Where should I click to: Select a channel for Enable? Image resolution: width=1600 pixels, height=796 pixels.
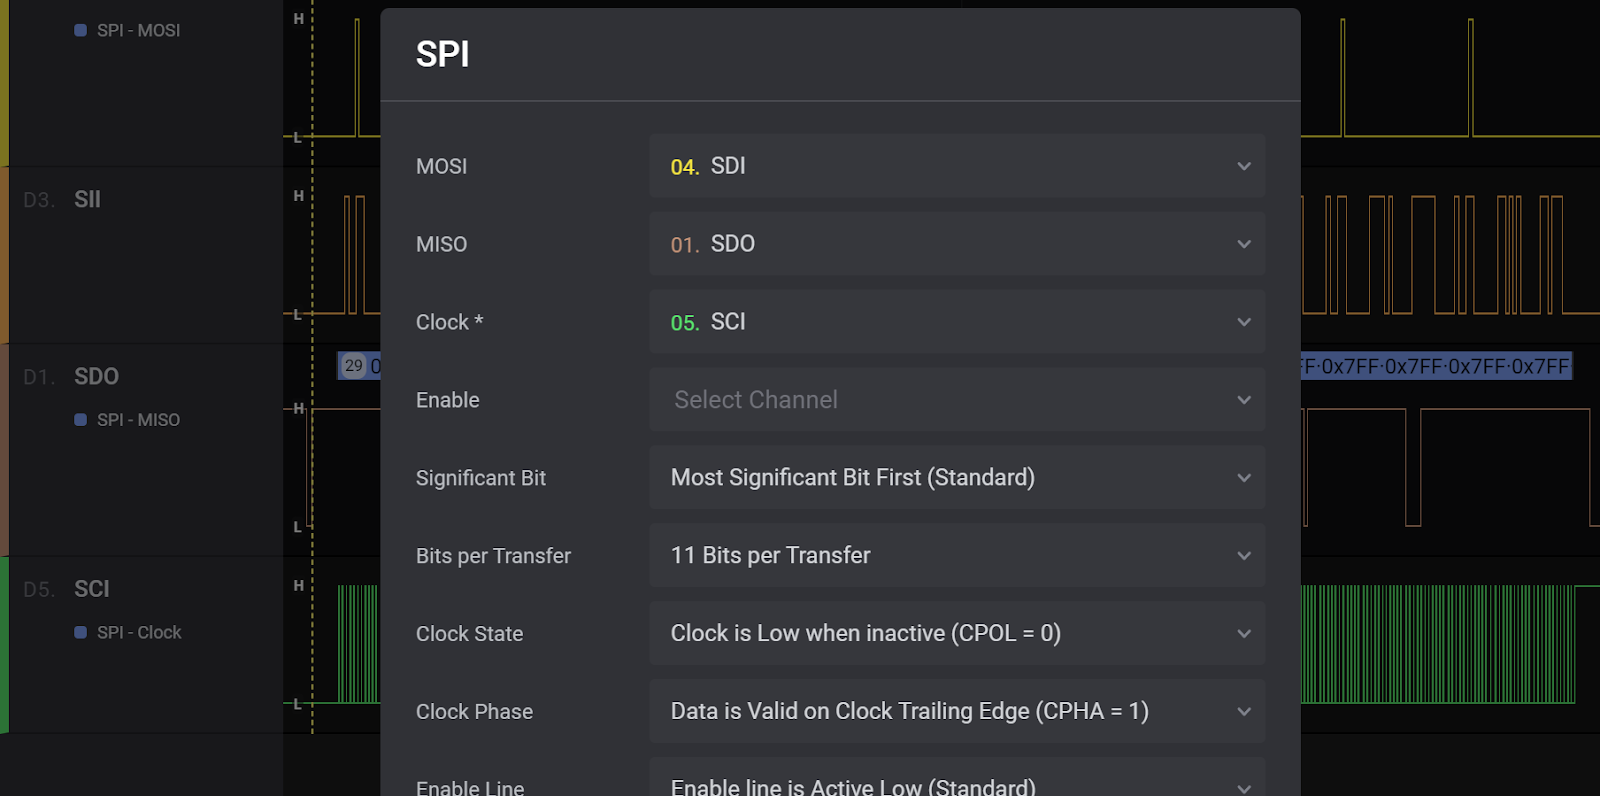click(956, 400)
